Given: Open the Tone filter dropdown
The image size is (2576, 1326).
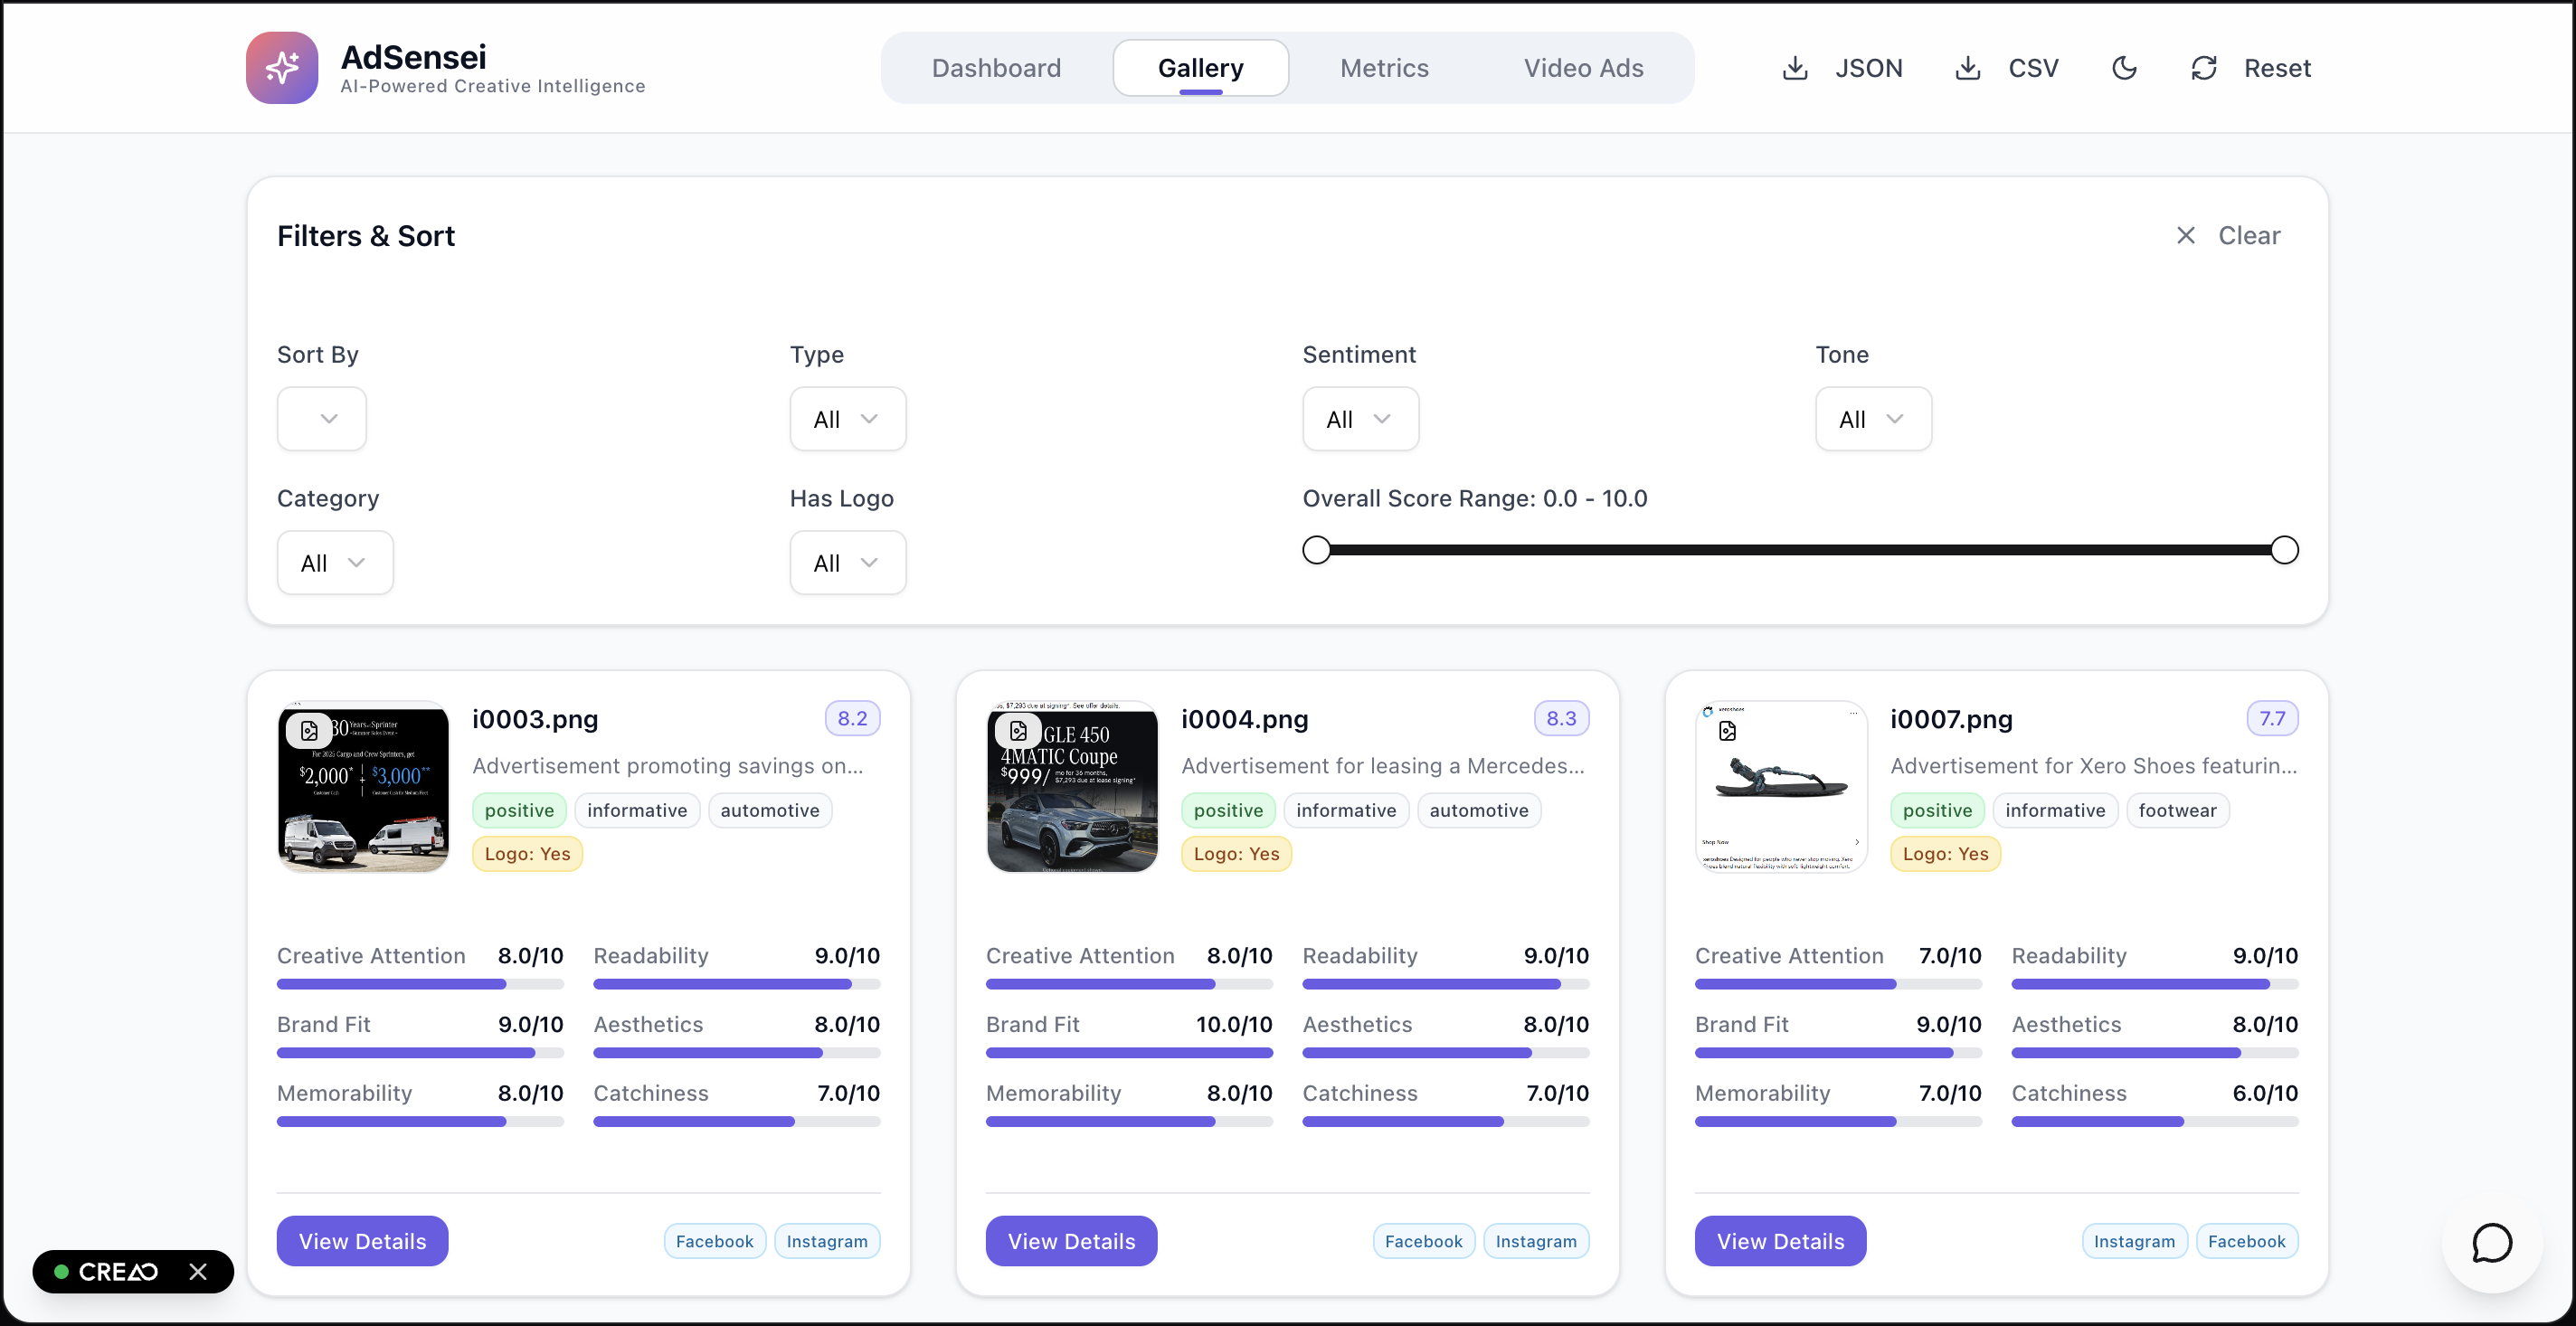Looking at the screenshot, I should [x=1872, y=419].
